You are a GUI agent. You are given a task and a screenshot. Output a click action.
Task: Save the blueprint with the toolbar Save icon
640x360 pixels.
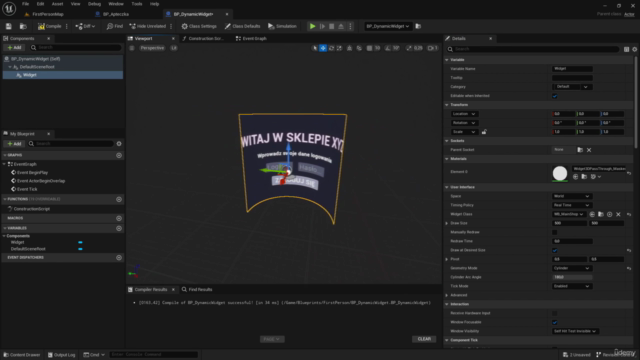(9, 26)
